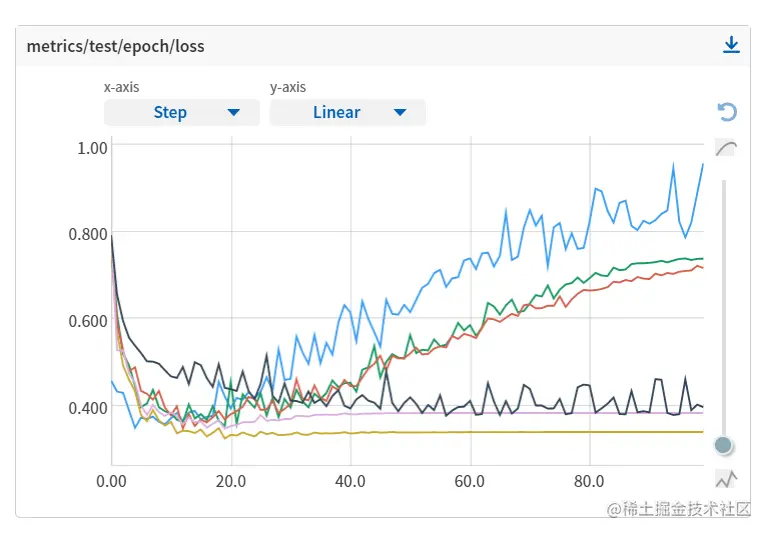Click the 20.0 x-axis tick value
Viewport: 768px width, 535px height.
231,481
